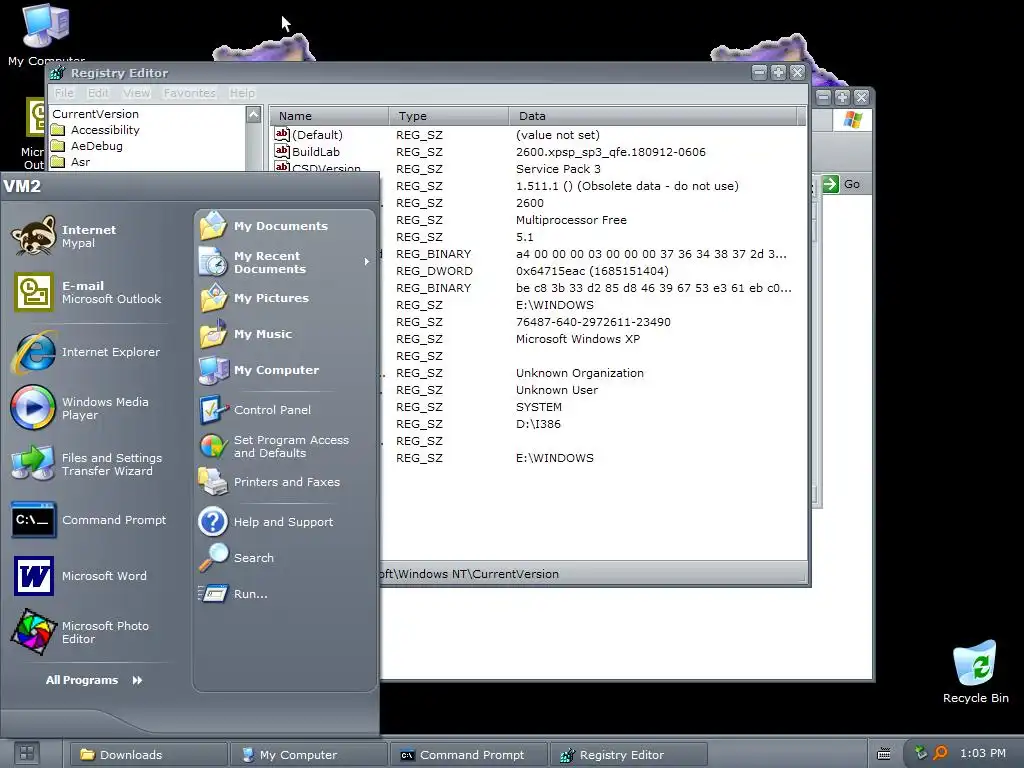Viewport: 1024px width, 768px height.
Task: Open Mypal Internet browser raccoon icon
Action: tap(33, 236)
